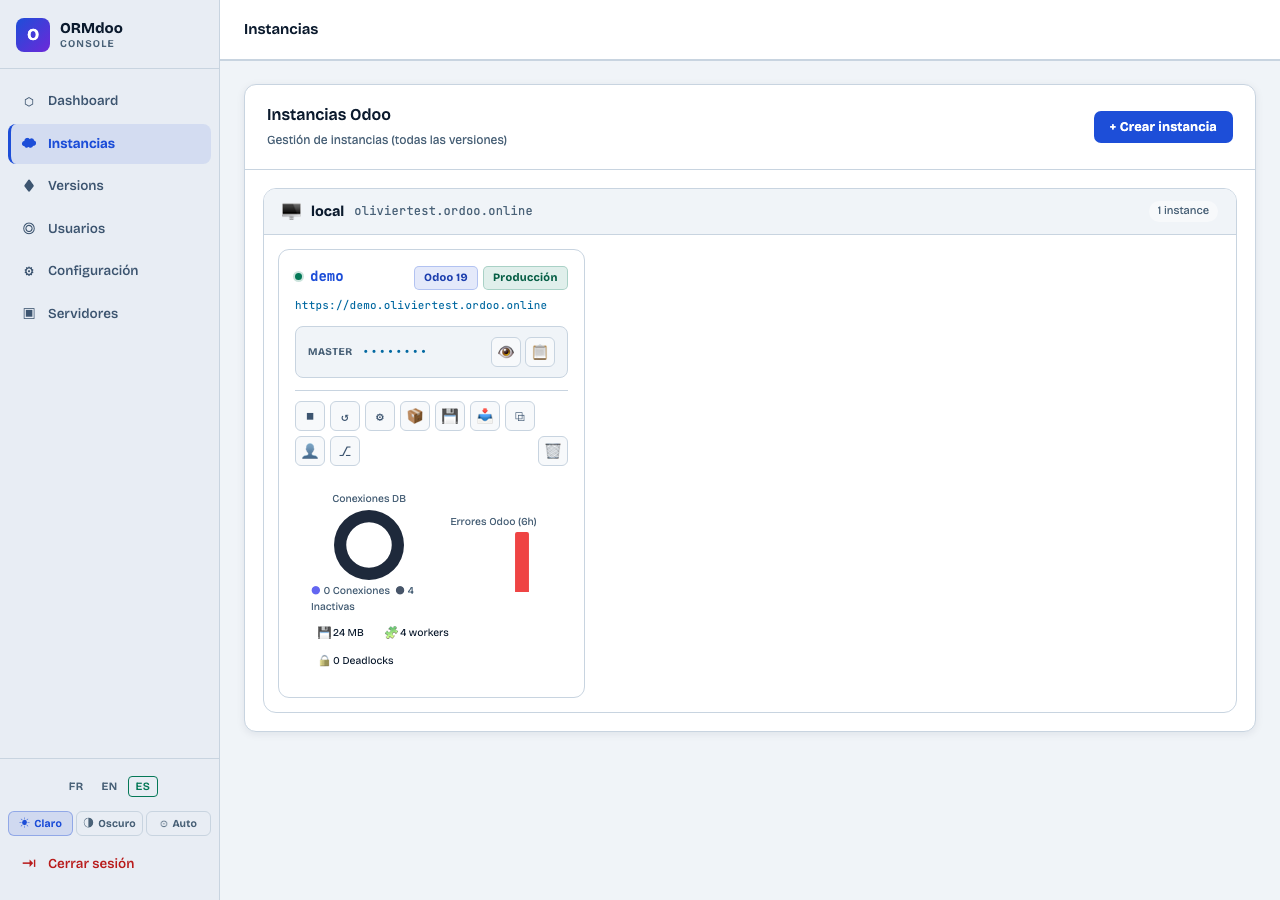Click the Dashboard hexagon icon in sidebar

(x=29, y=101)
